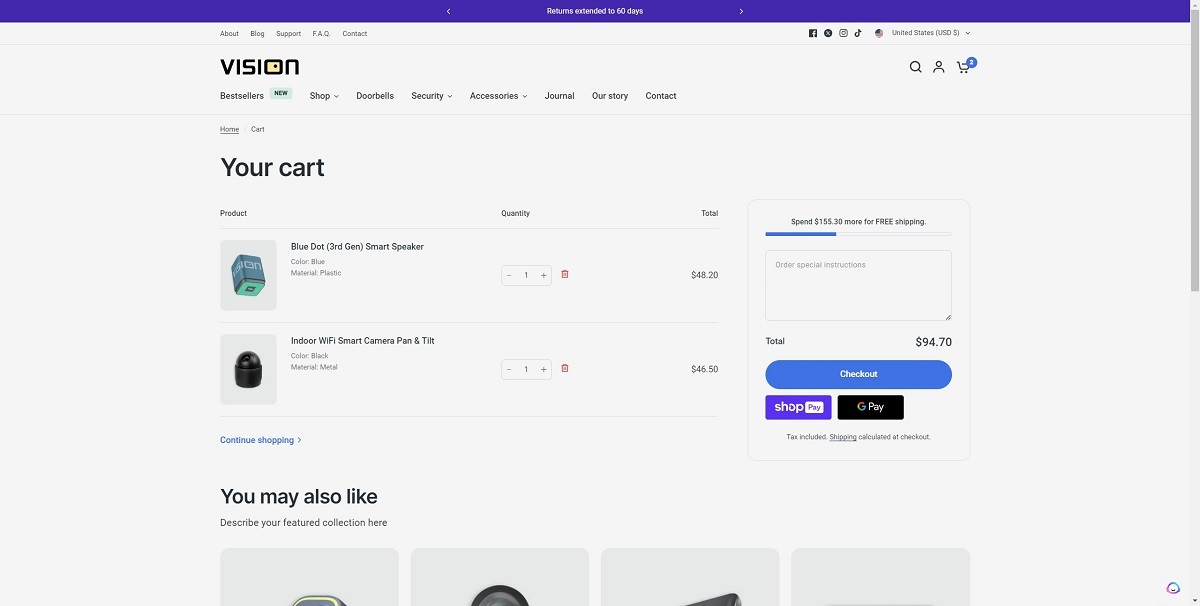Click the TikTok icon
The image size is (1200, 606).
click(858, 32)
